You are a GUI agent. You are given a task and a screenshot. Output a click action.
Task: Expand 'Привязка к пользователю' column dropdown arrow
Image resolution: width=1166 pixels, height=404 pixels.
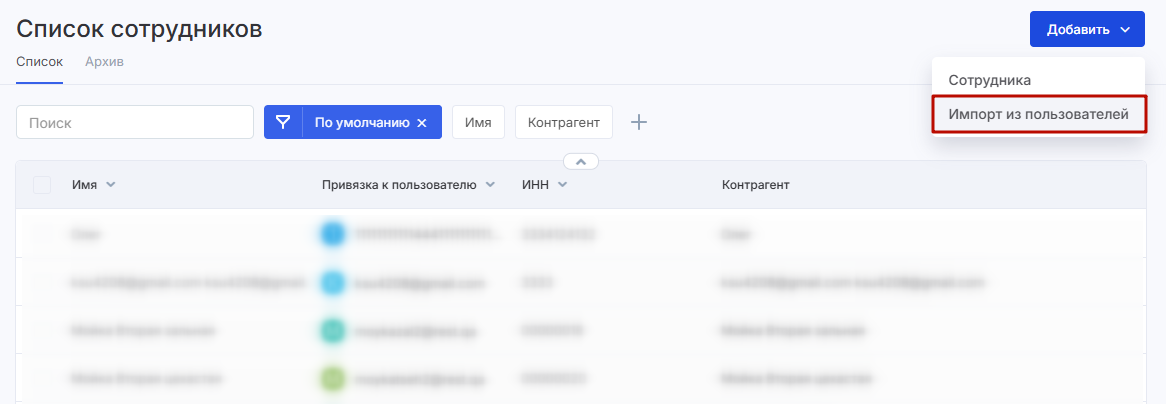point(490,185)
